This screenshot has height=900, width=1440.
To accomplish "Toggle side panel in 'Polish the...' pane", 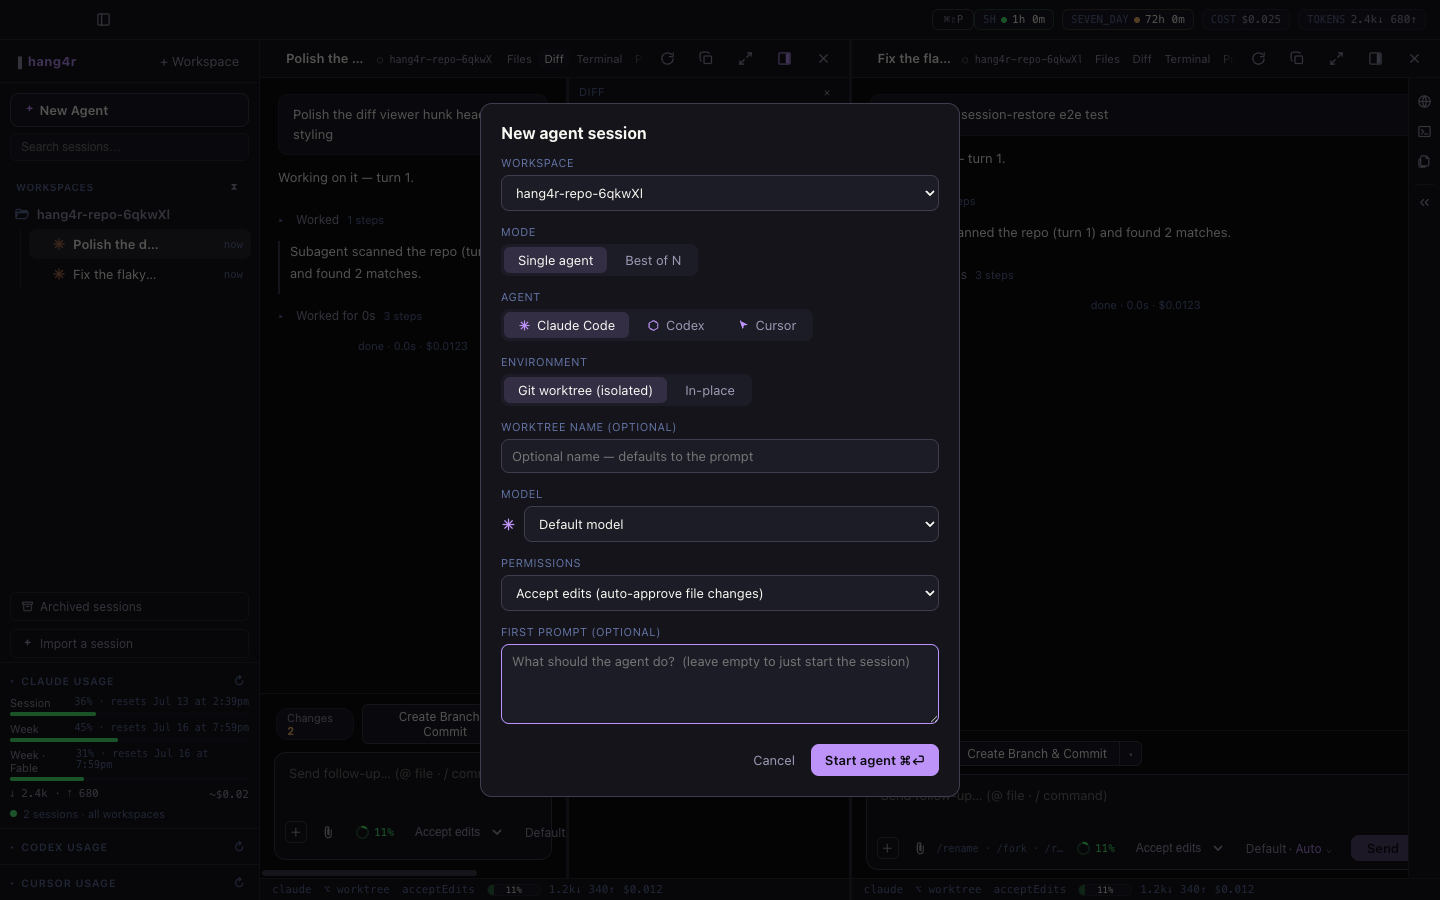I will [784, 59].
